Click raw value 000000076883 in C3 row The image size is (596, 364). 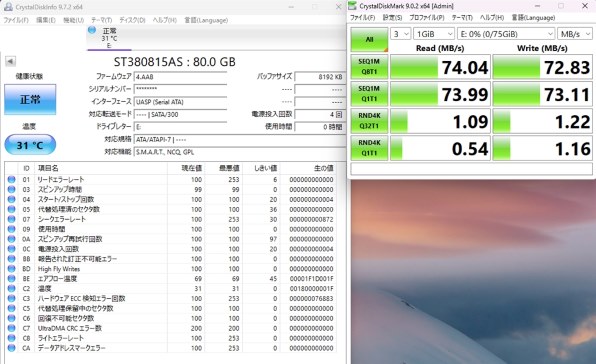pos(311,298)
